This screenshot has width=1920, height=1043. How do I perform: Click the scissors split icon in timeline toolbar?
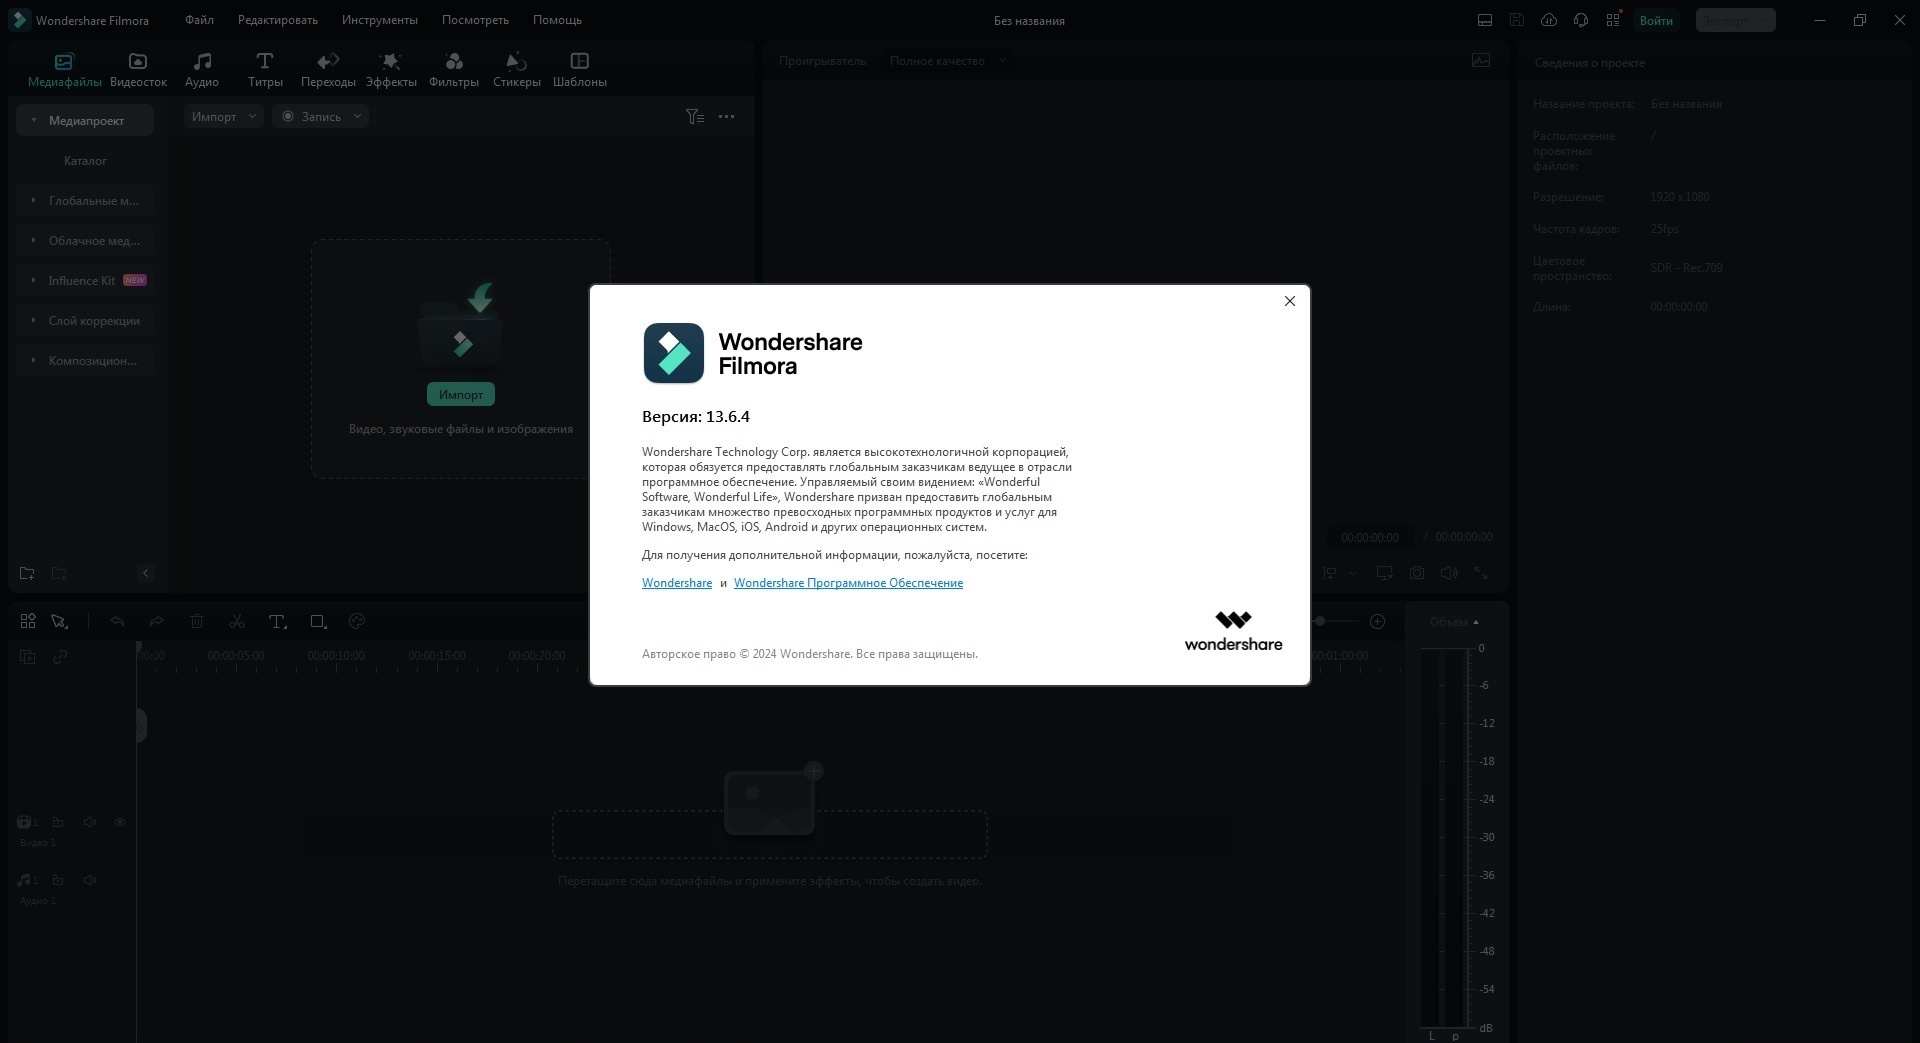click(x=237, y=622)
